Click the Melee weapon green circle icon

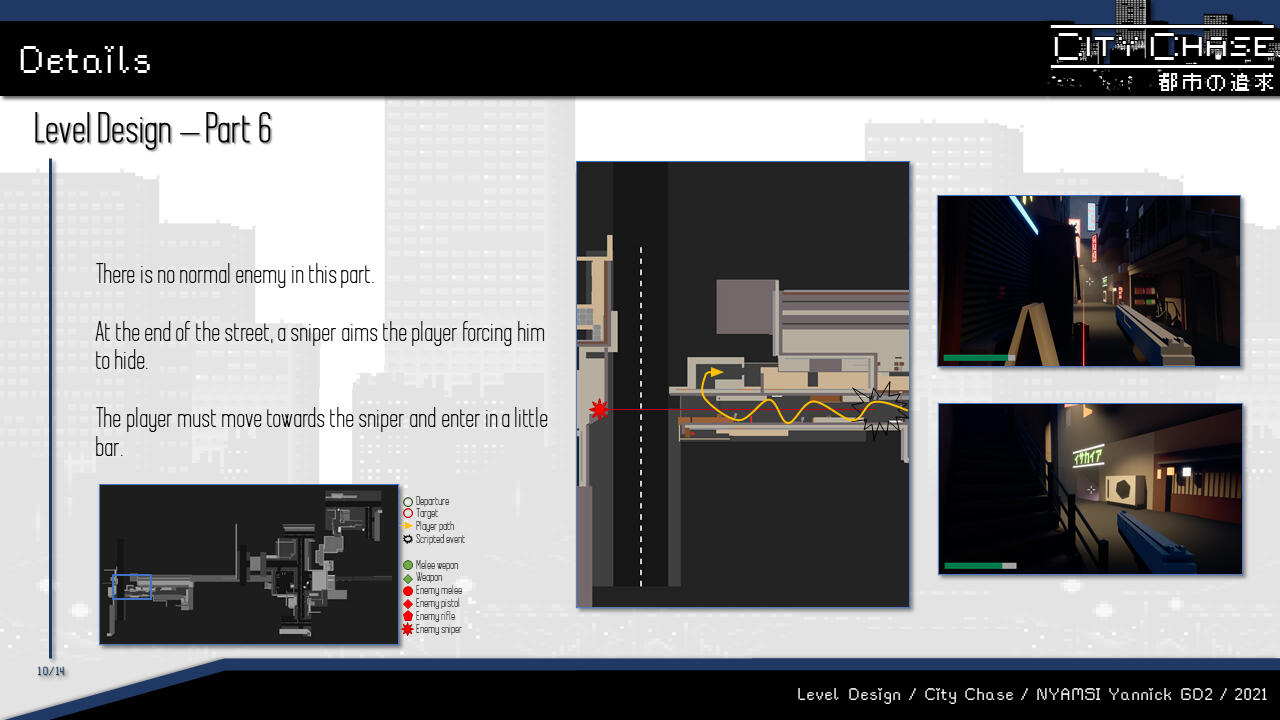click(408, 566)
